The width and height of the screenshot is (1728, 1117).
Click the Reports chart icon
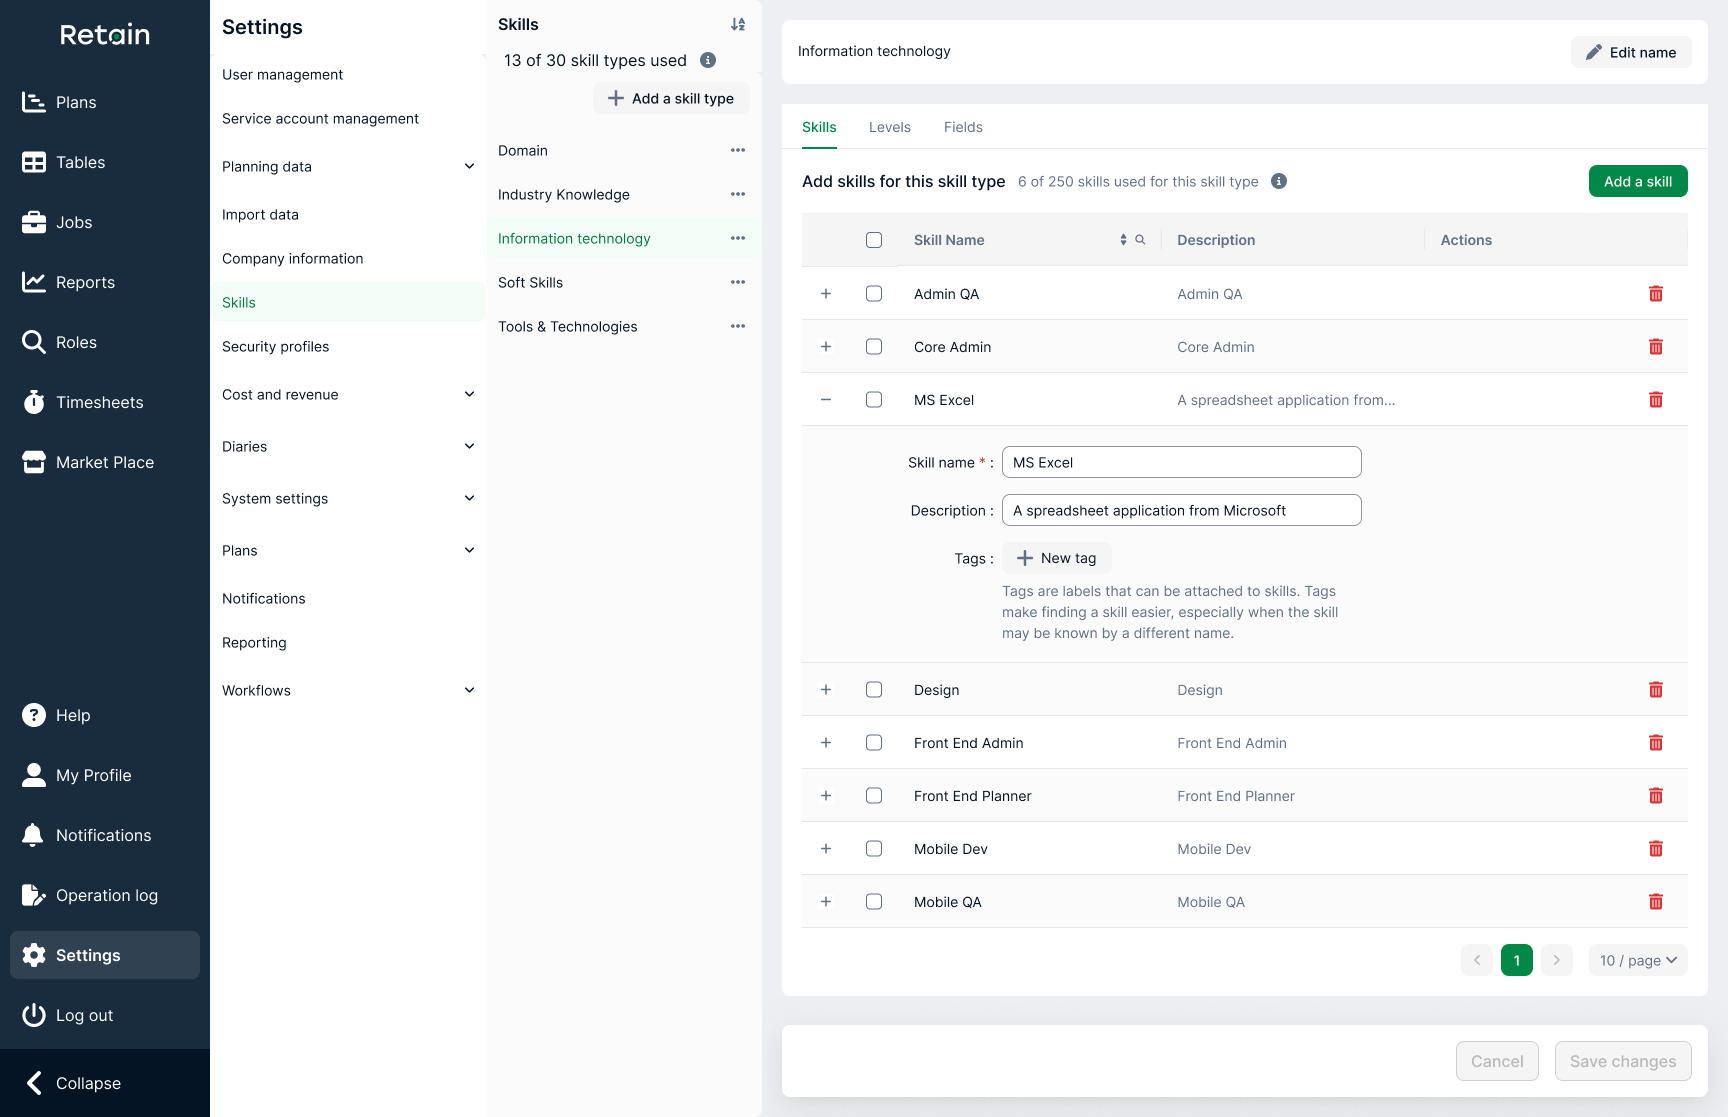33,282
